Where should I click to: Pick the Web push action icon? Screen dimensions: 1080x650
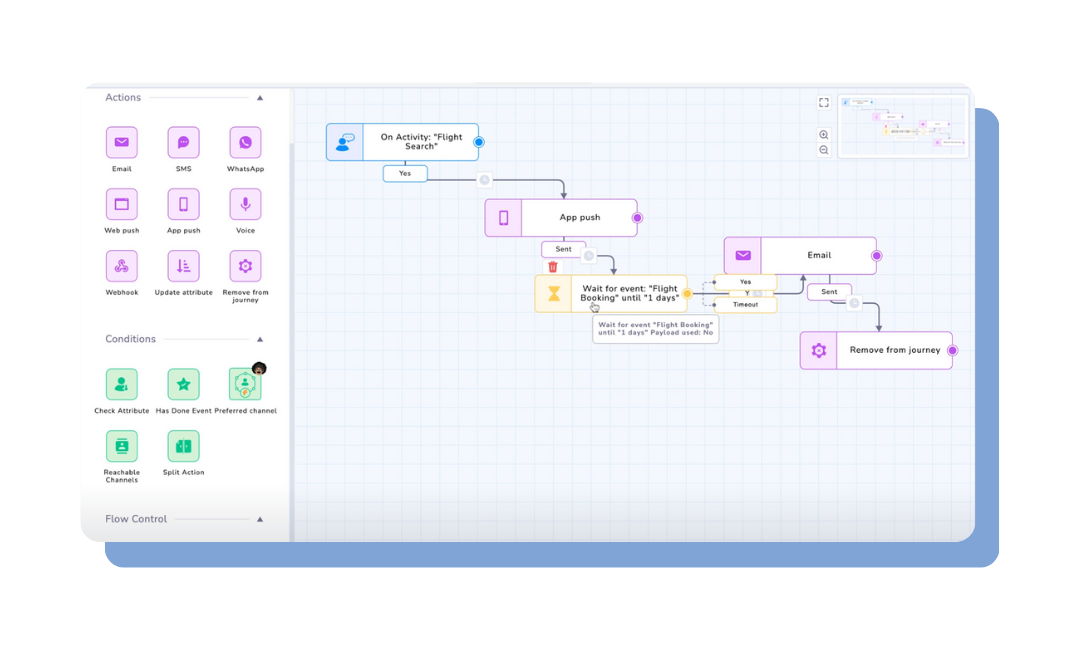click(x=122, y=205)
